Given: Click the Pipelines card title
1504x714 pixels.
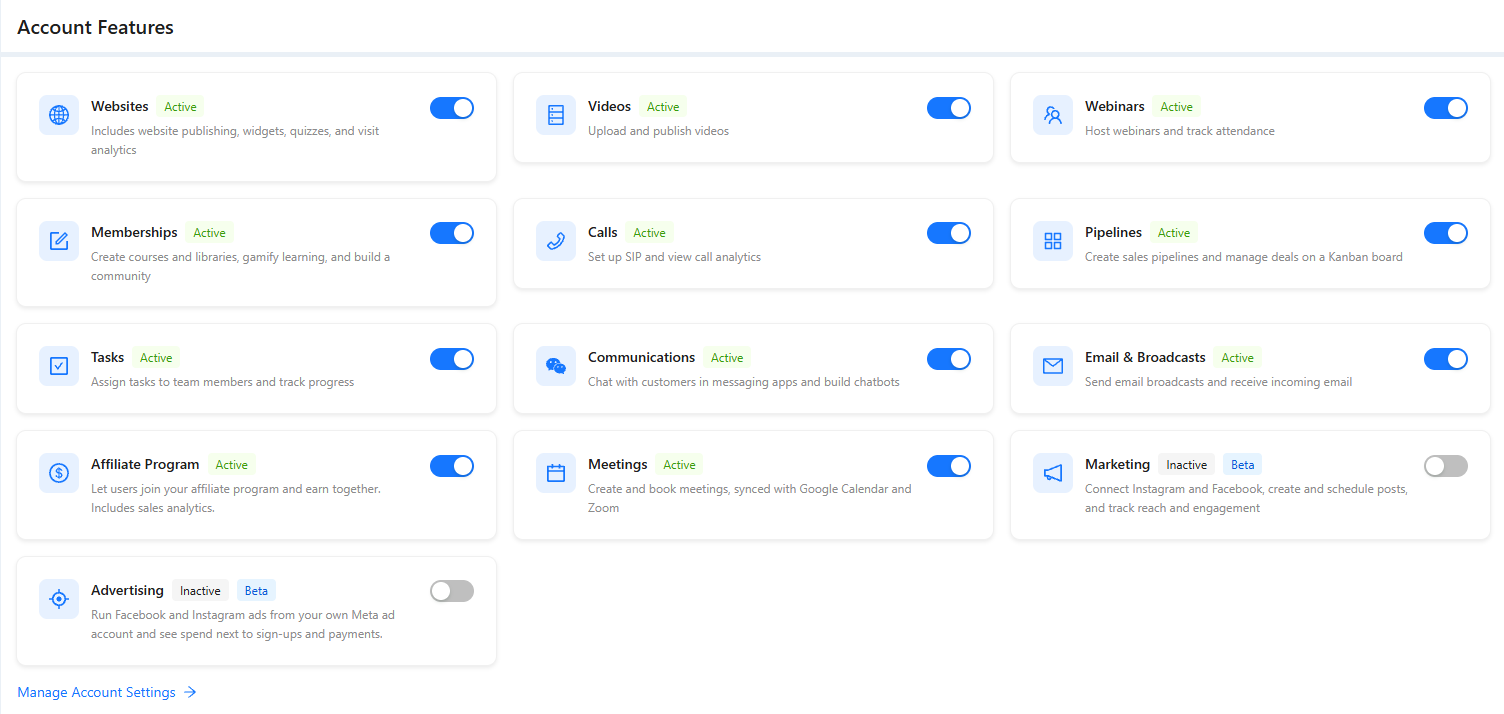Looking at the screenshot, I should (x=1113, y=232).
